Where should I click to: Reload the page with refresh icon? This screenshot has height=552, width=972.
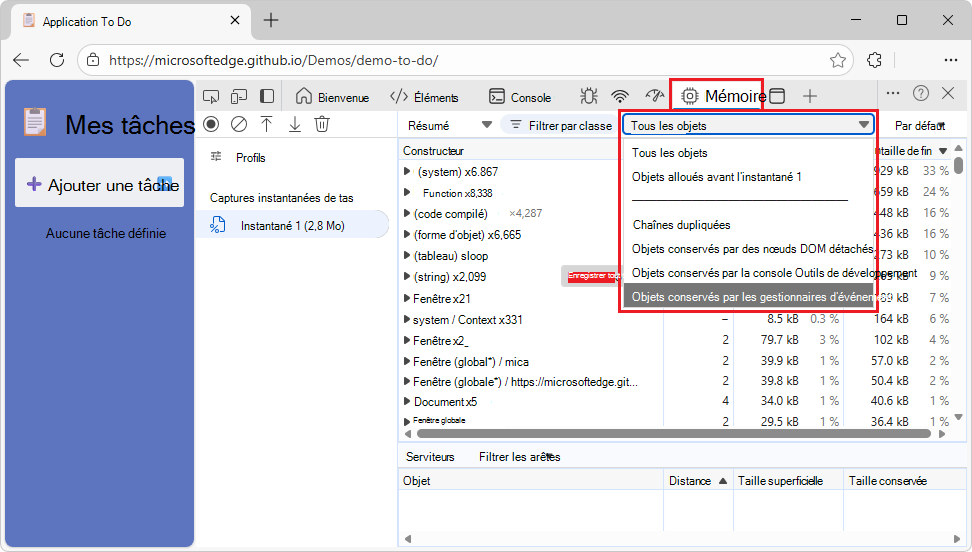pyautogui.click(x=56, y=60)
